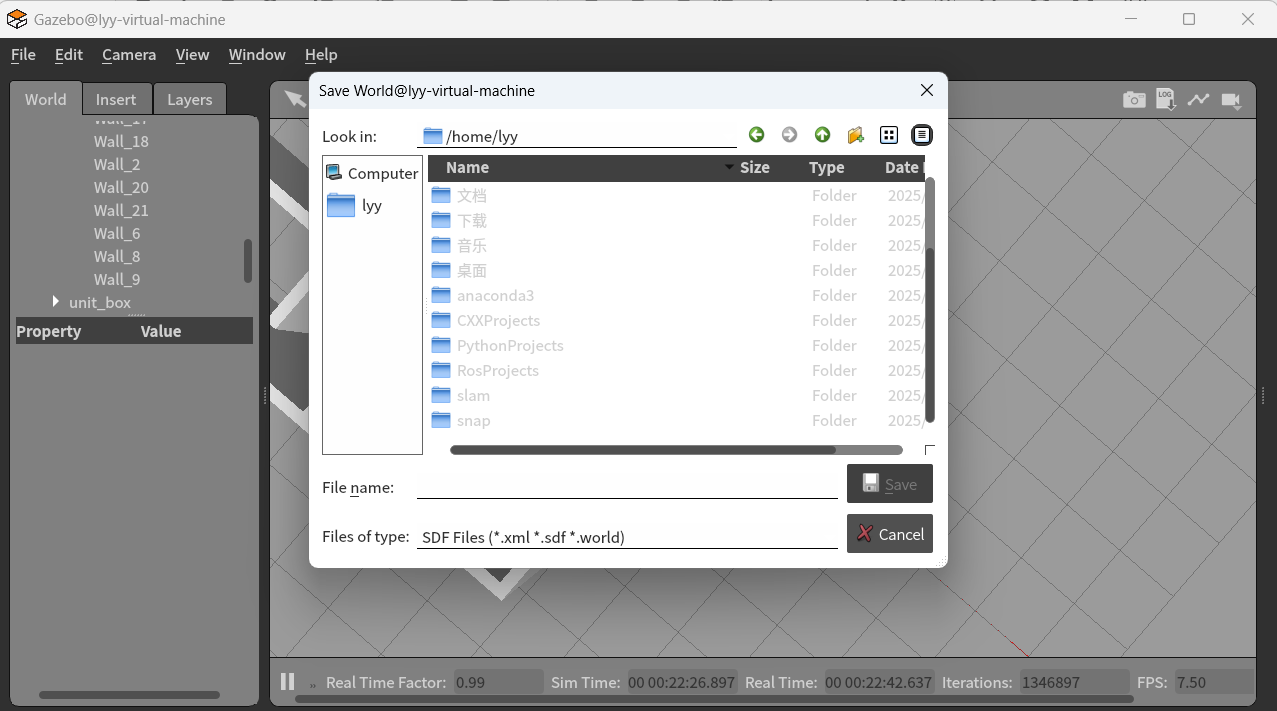This screenshot has height=711, width=1277.
Task: Click the Real Time Factor value
Action: (x=498, y=682)
